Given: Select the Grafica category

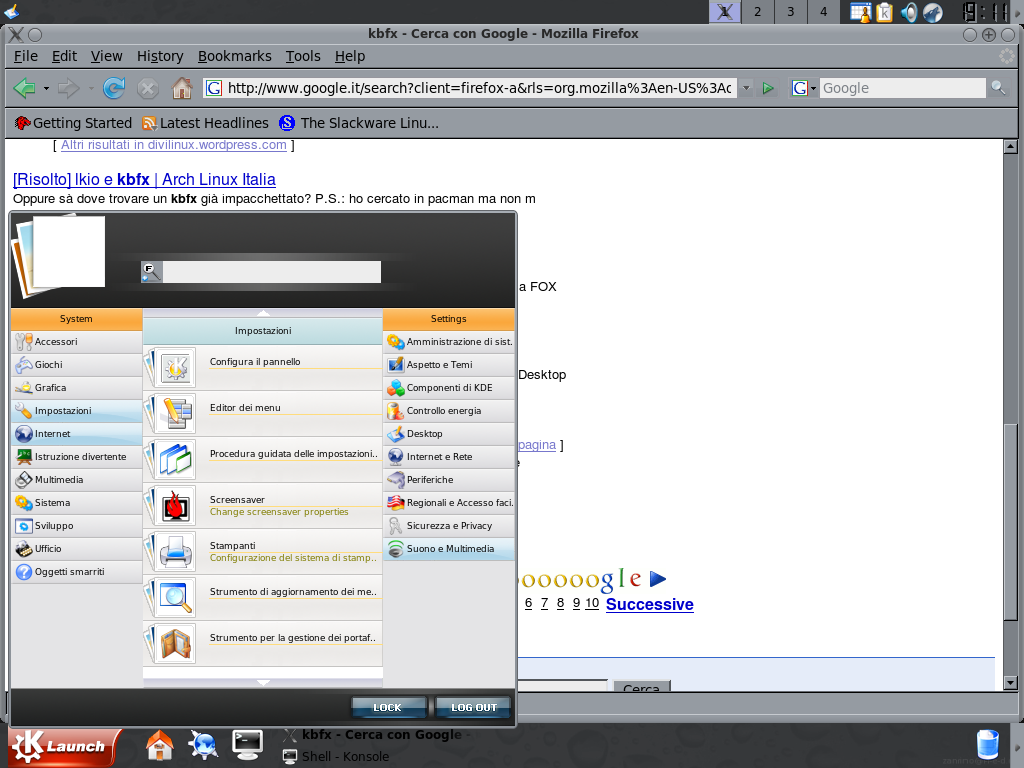Looking at the screenshot, I should 77,387.
